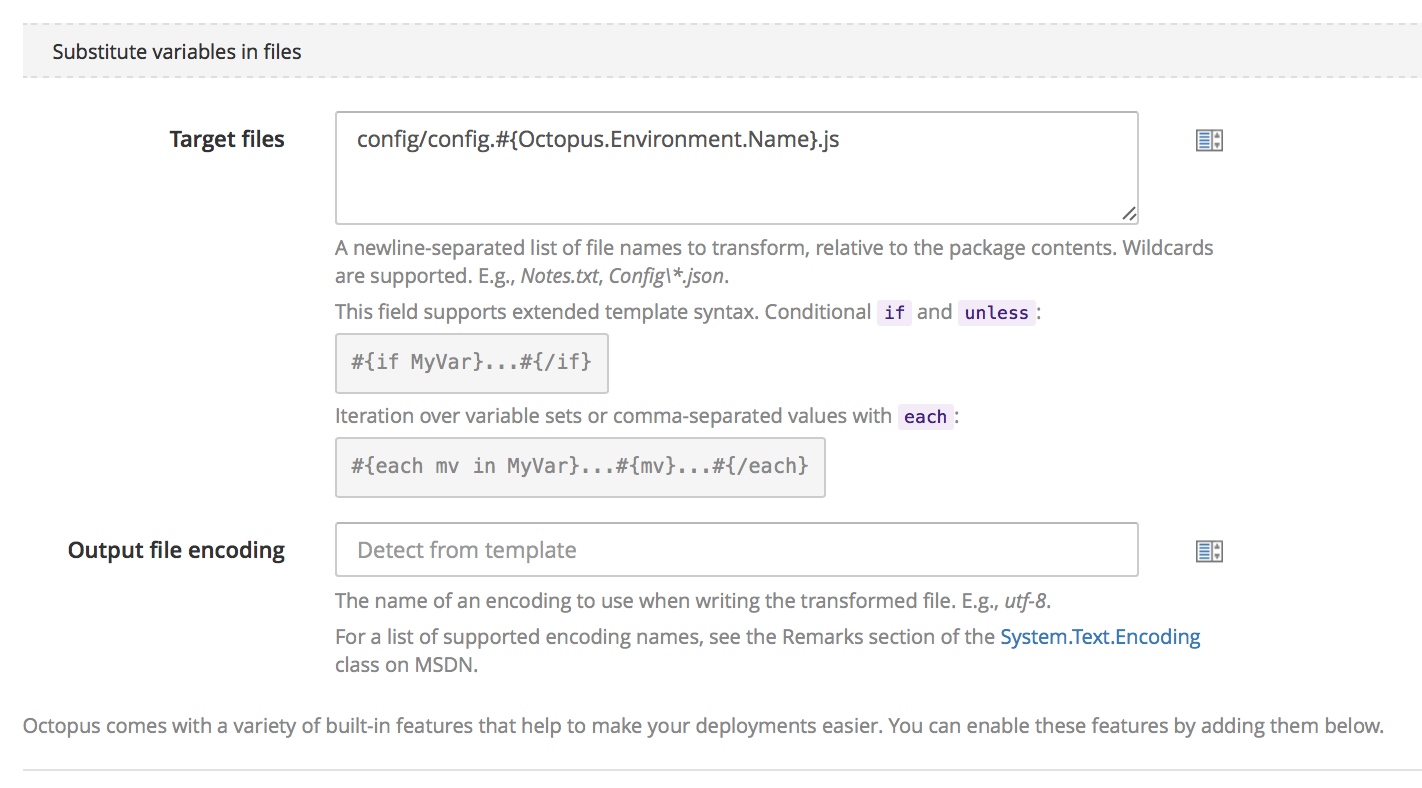Click the #{each mv in MyVar} example block
Viewport: 1422px width, 788px height.
pyautogui.click(x=579, y=466)
